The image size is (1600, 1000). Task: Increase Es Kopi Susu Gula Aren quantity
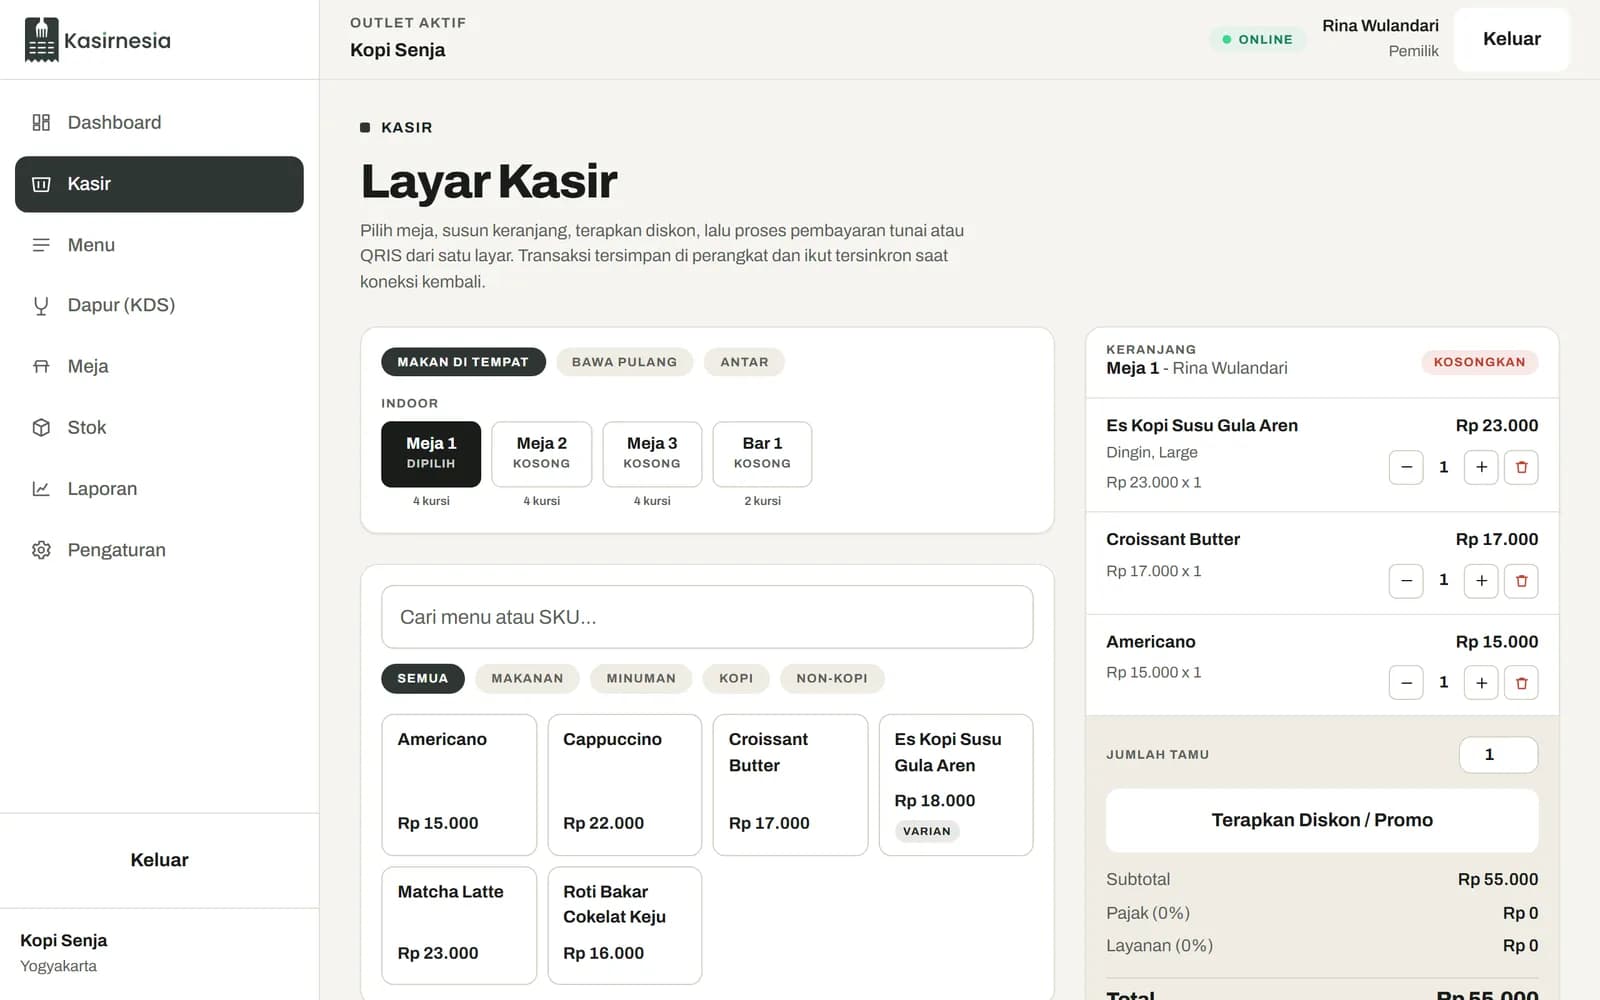1481,467
